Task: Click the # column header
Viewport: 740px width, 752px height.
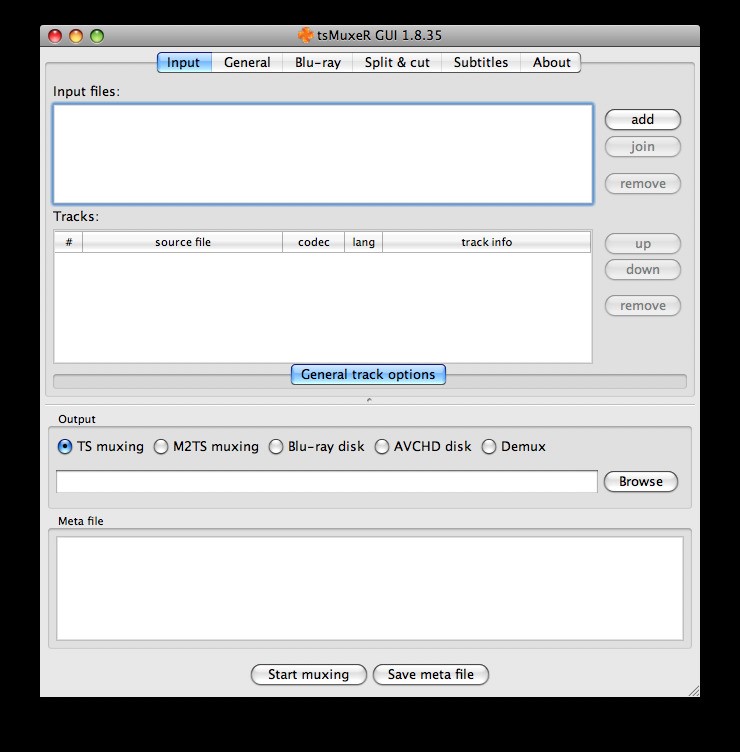Action: [x=69, y=242]
